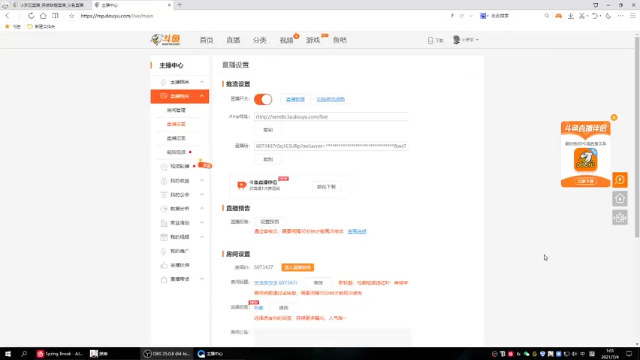Click the magnifier search icon in browser toolbar

click(547, 16)
